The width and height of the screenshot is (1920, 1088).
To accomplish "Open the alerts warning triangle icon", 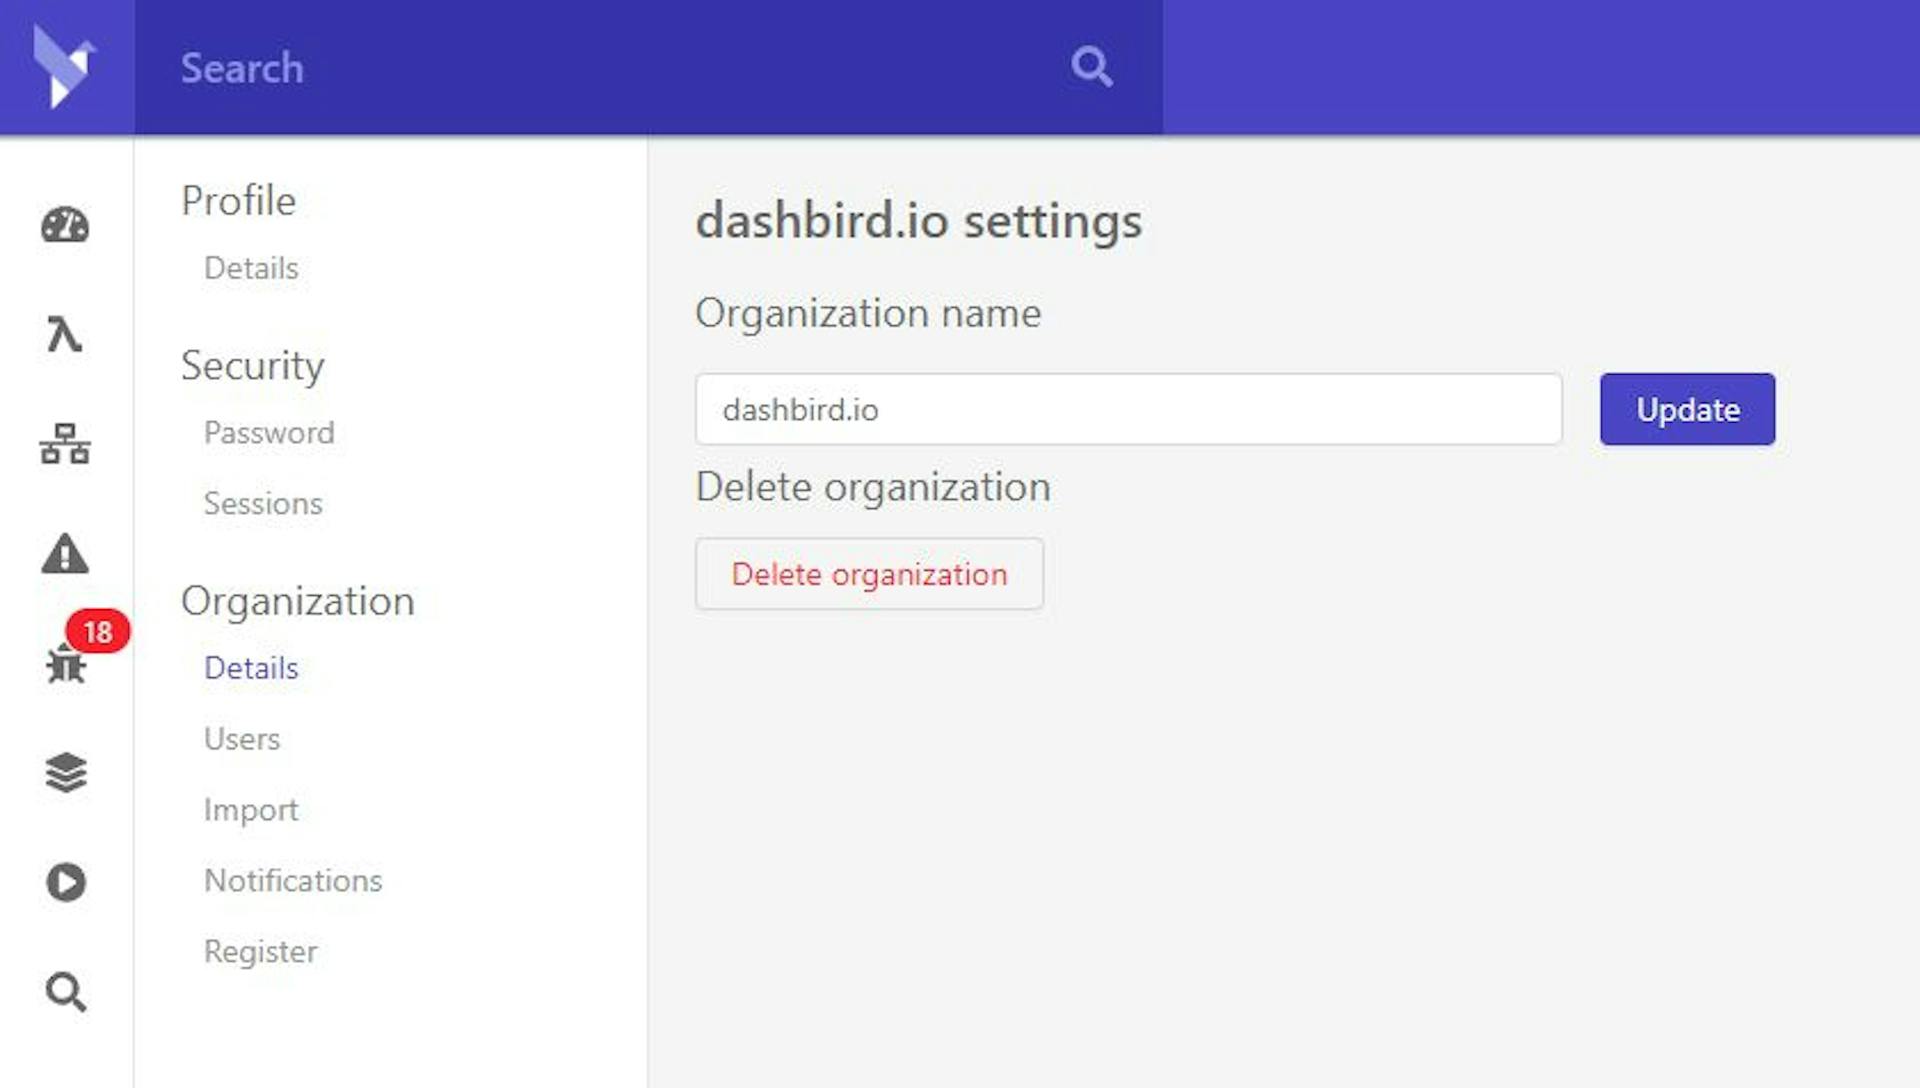I will pyautogui.click(x=65, y=553).
